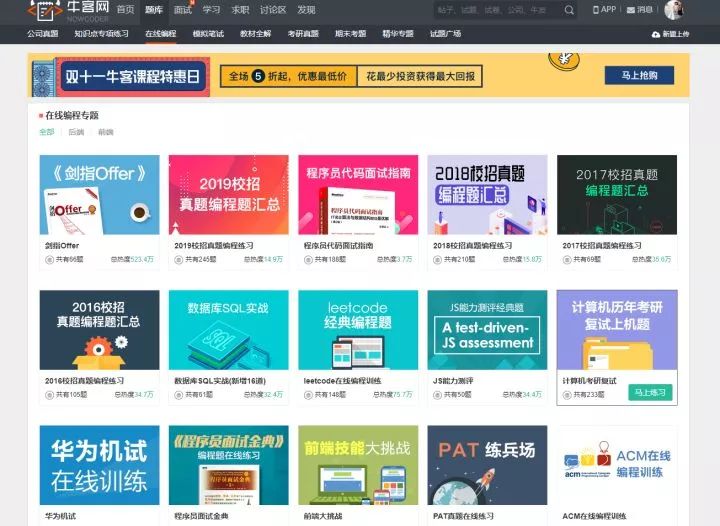720x526 pixels.
Task: Switch to the 知识点专项练习 tab
Action: [101, 34]
